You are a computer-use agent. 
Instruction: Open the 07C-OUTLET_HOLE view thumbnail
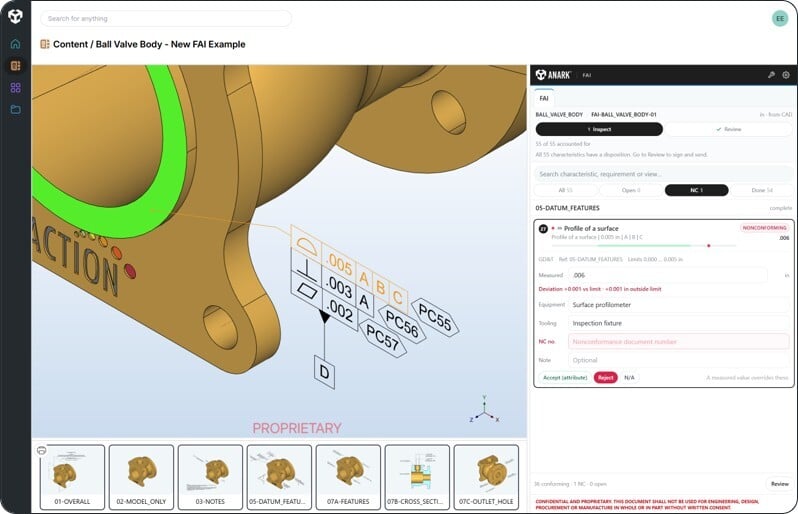click(x=486, y=477)
